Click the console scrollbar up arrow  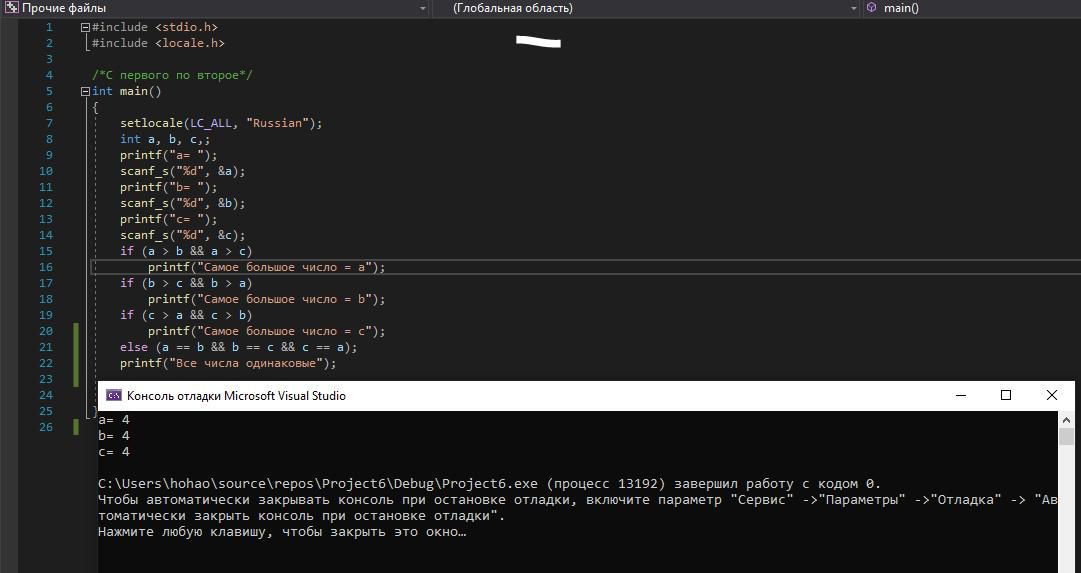coord(1067,419)
